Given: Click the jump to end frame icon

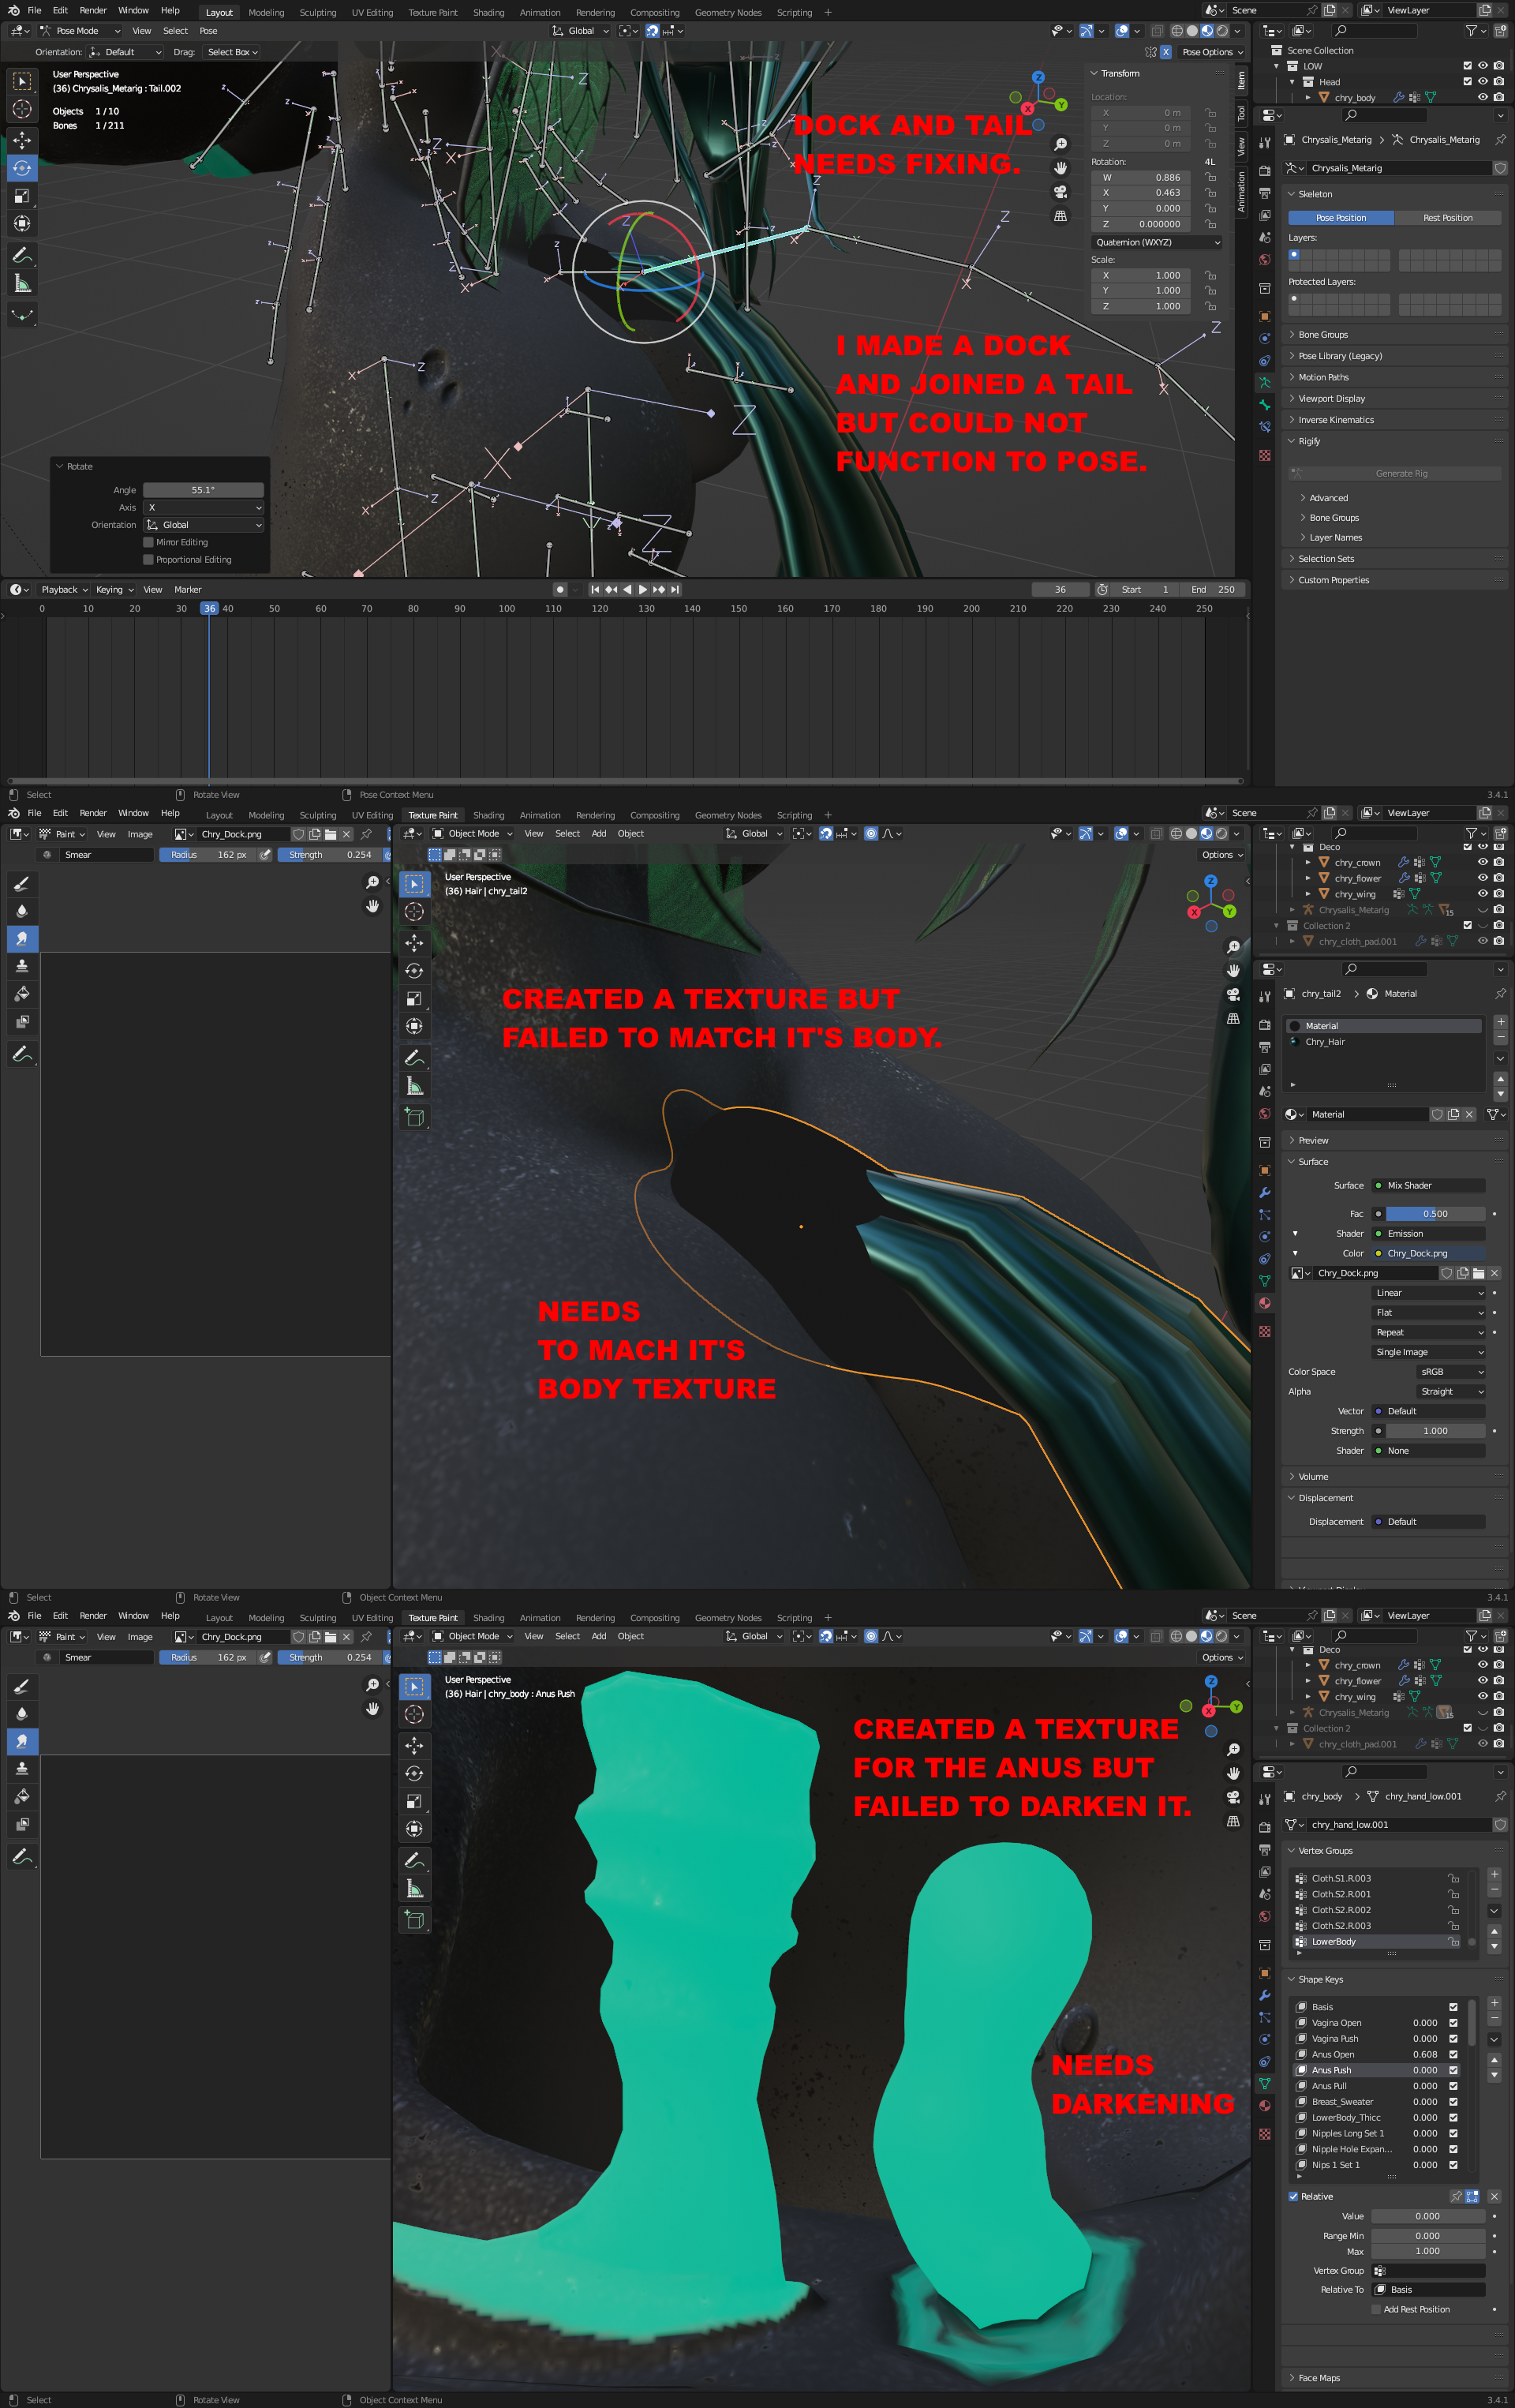Looking at the screenshot, I should click(675, 589).
